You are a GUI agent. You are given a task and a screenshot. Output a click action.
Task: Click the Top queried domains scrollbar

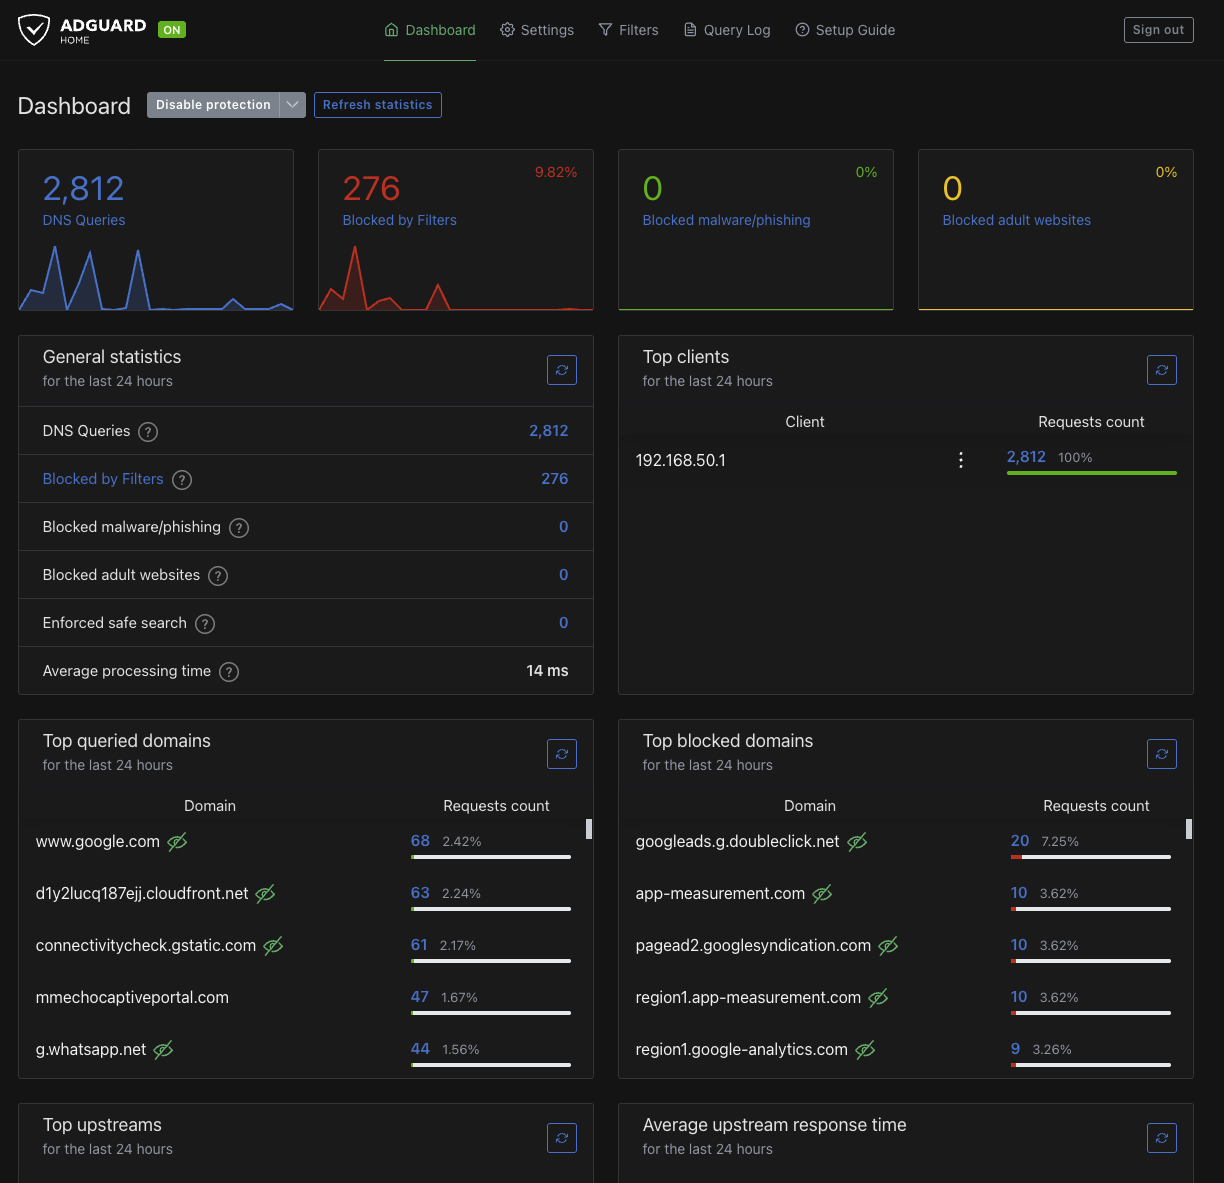[x=589, y=829]
